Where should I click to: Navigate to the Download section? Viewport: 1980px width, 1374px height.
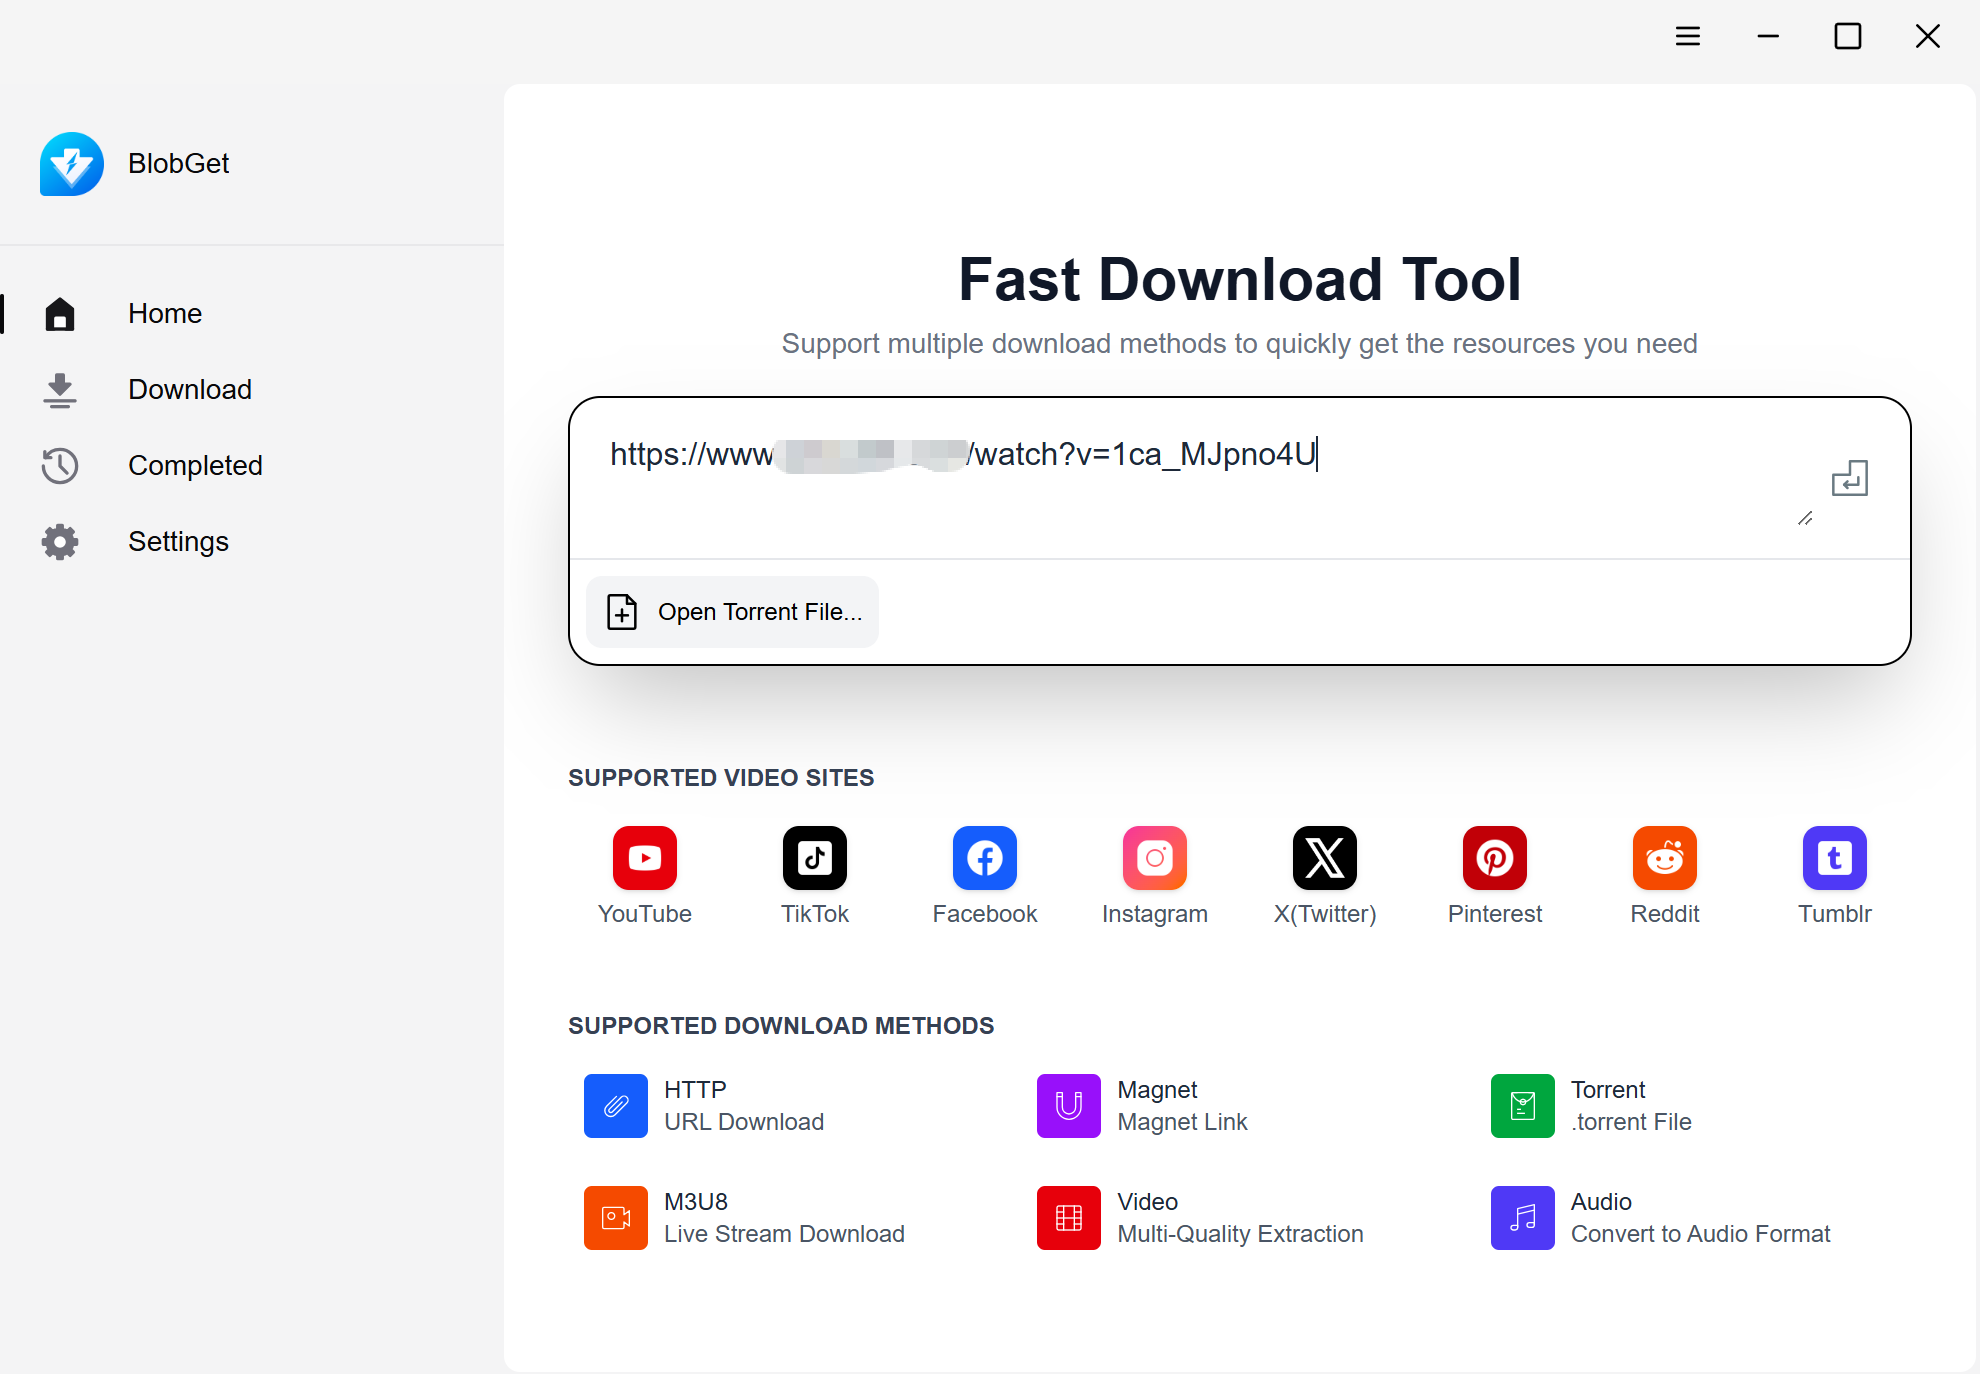[189, 389]
